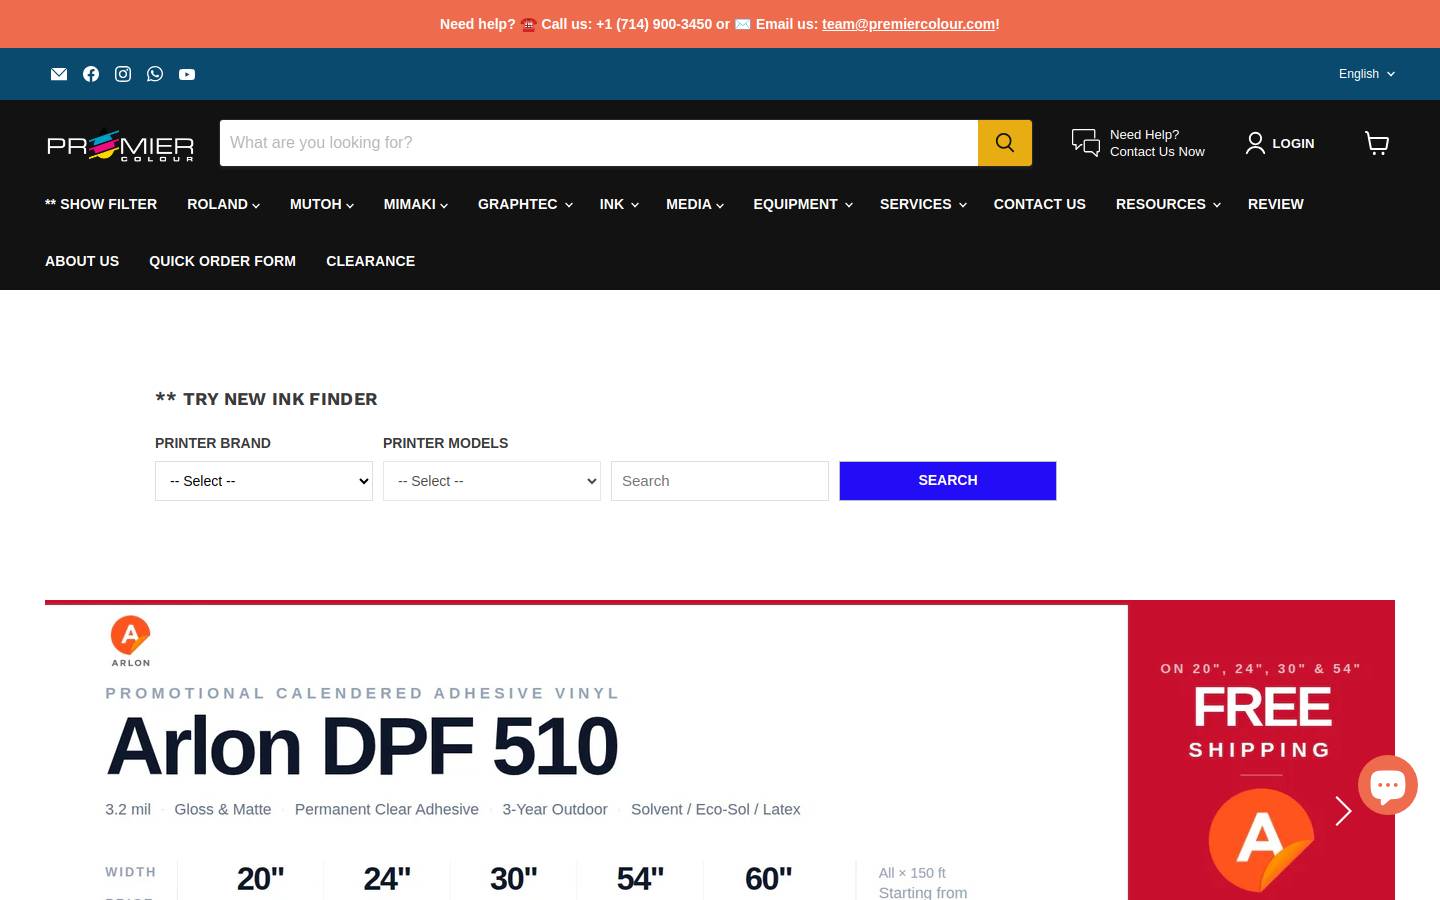The width and height of the screenshot is (1440, 900).
Task: Expand the INK menu
Action: pyautogui.click(x=618, y=204)
